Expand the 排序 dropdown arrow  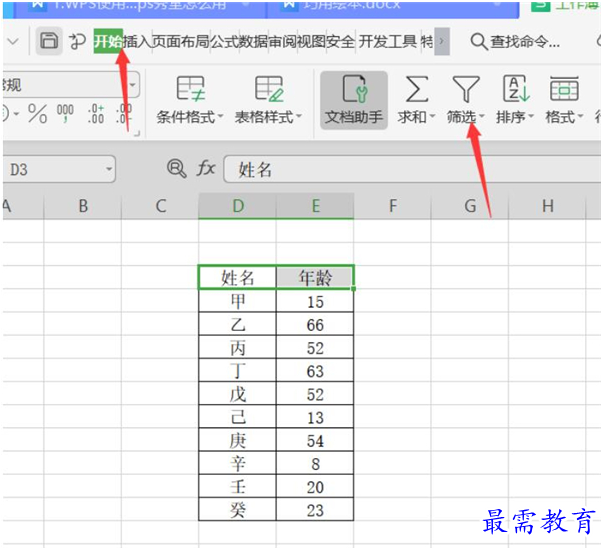531,116
